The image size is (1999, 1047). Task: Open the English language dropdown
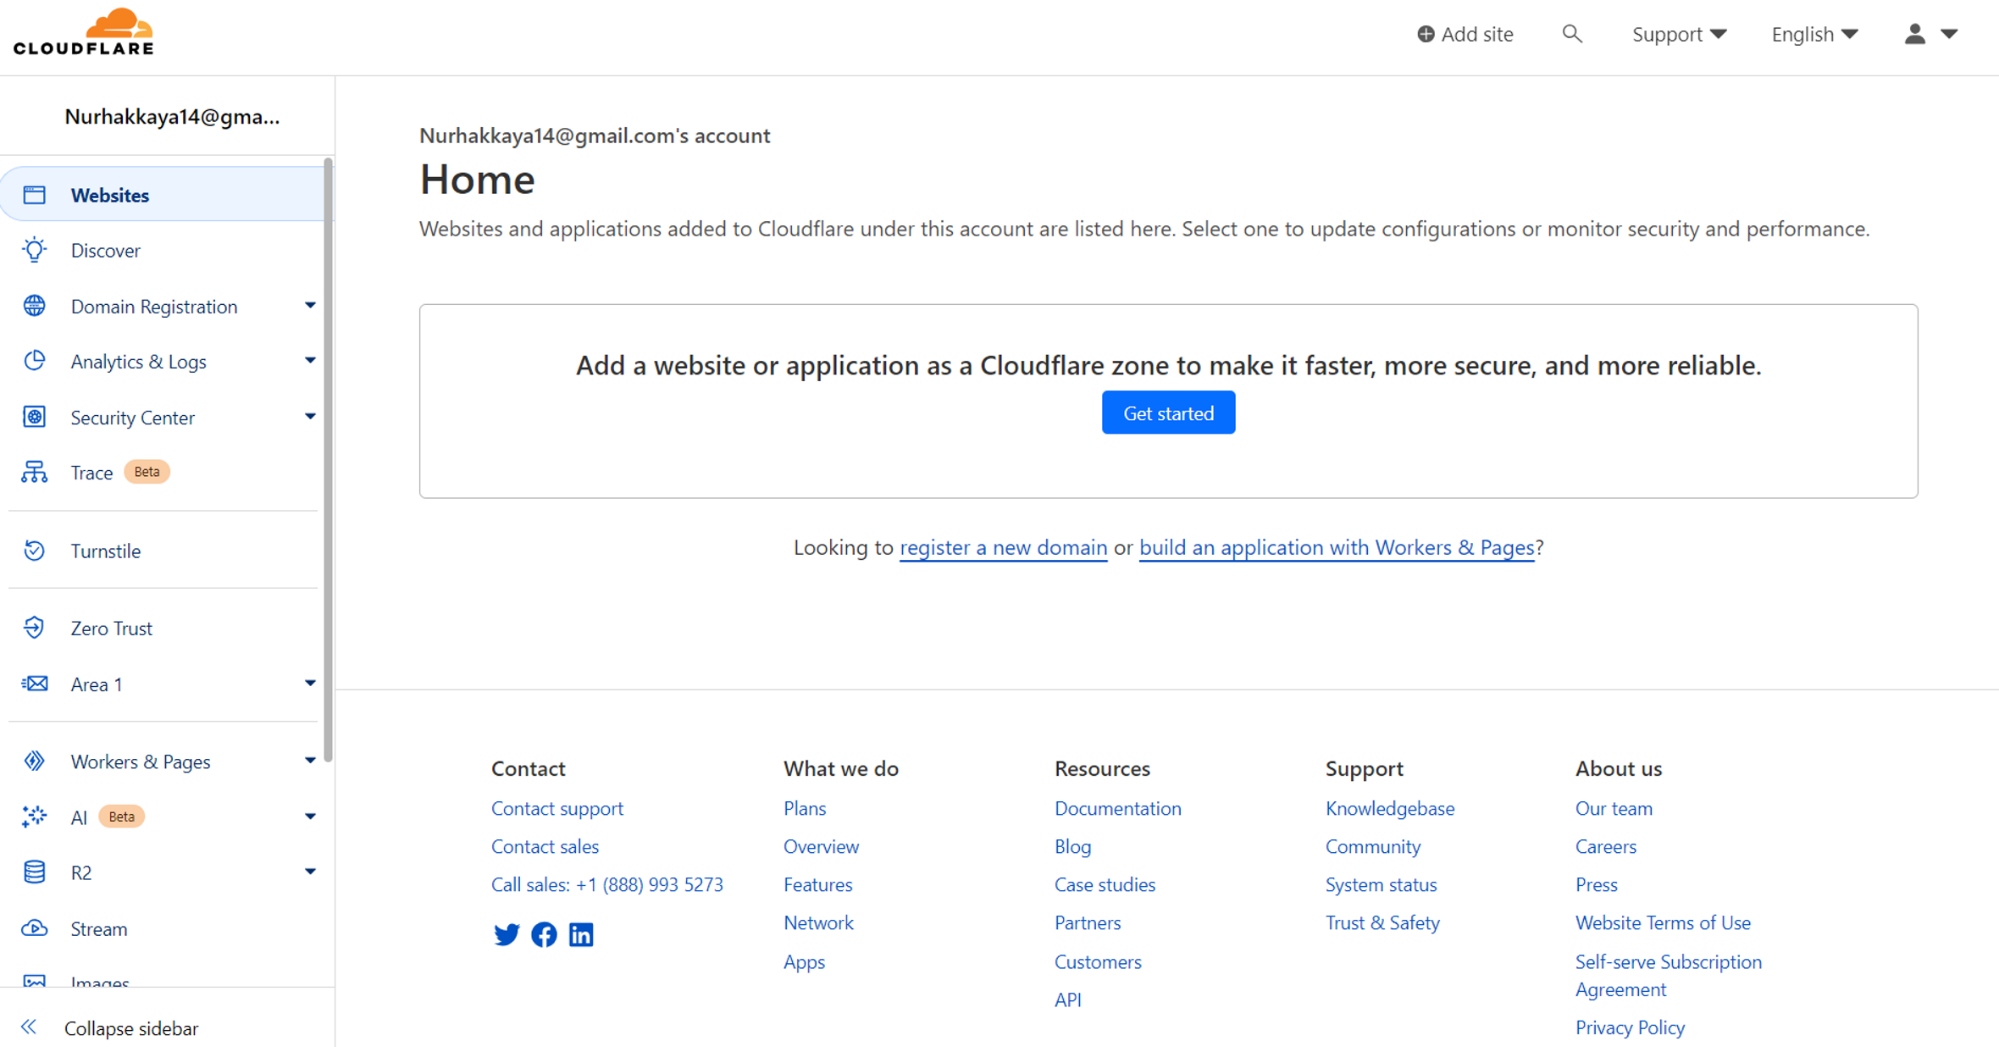(1814, 34)
